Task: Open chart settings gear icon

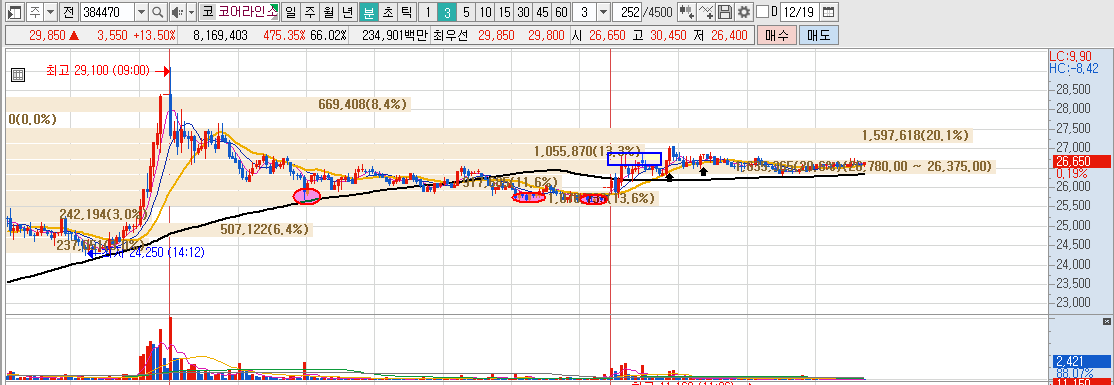Action: pyautogui.click(x=743, y=12)
